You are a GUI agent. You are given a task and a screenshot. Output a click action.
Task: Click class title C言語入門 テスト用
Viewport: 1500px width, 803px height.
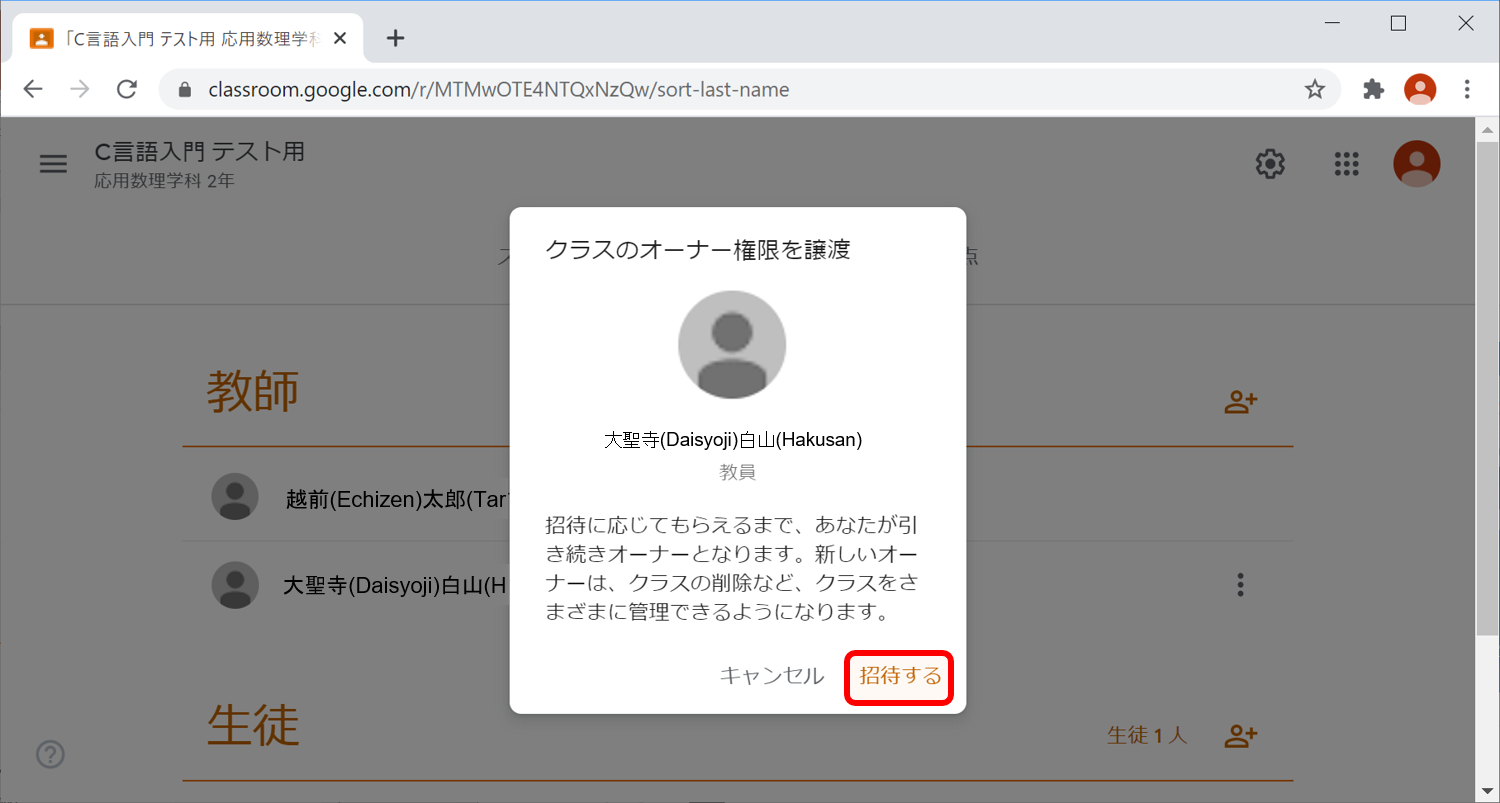199,152
